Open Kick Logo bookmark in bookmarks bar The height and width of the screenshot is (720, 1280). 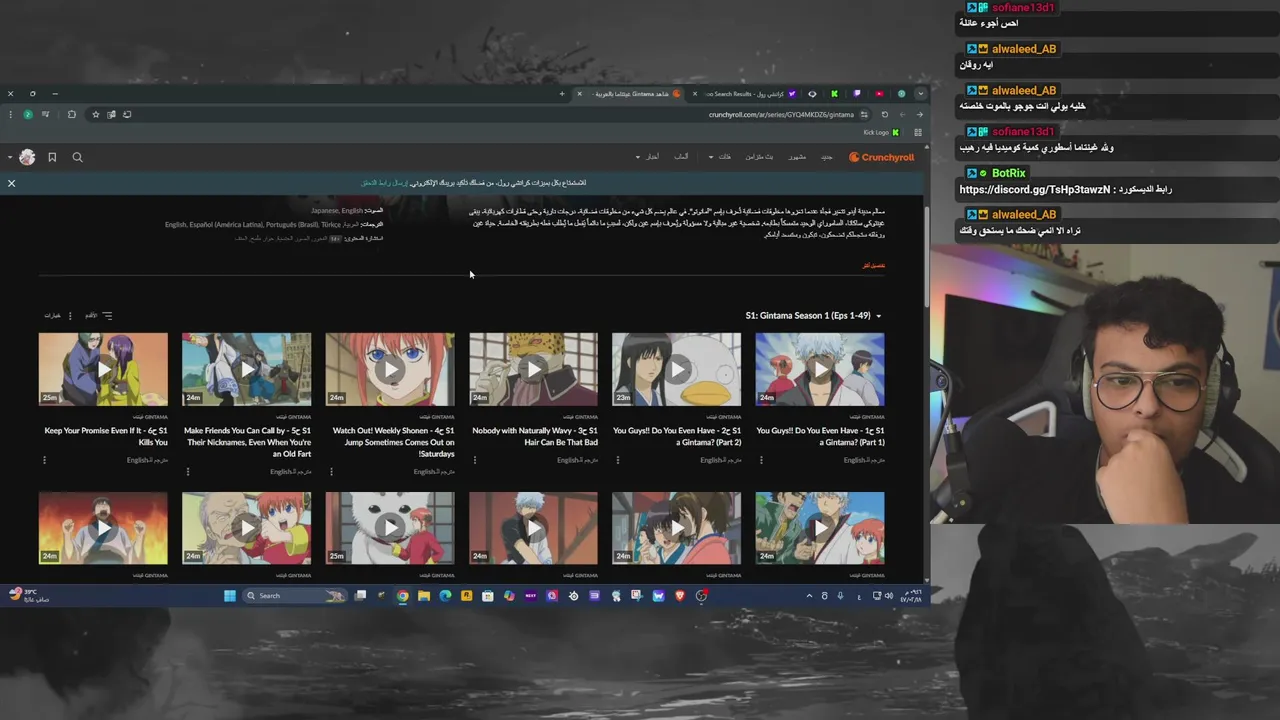pyautogui.click(x=881, y=132)
